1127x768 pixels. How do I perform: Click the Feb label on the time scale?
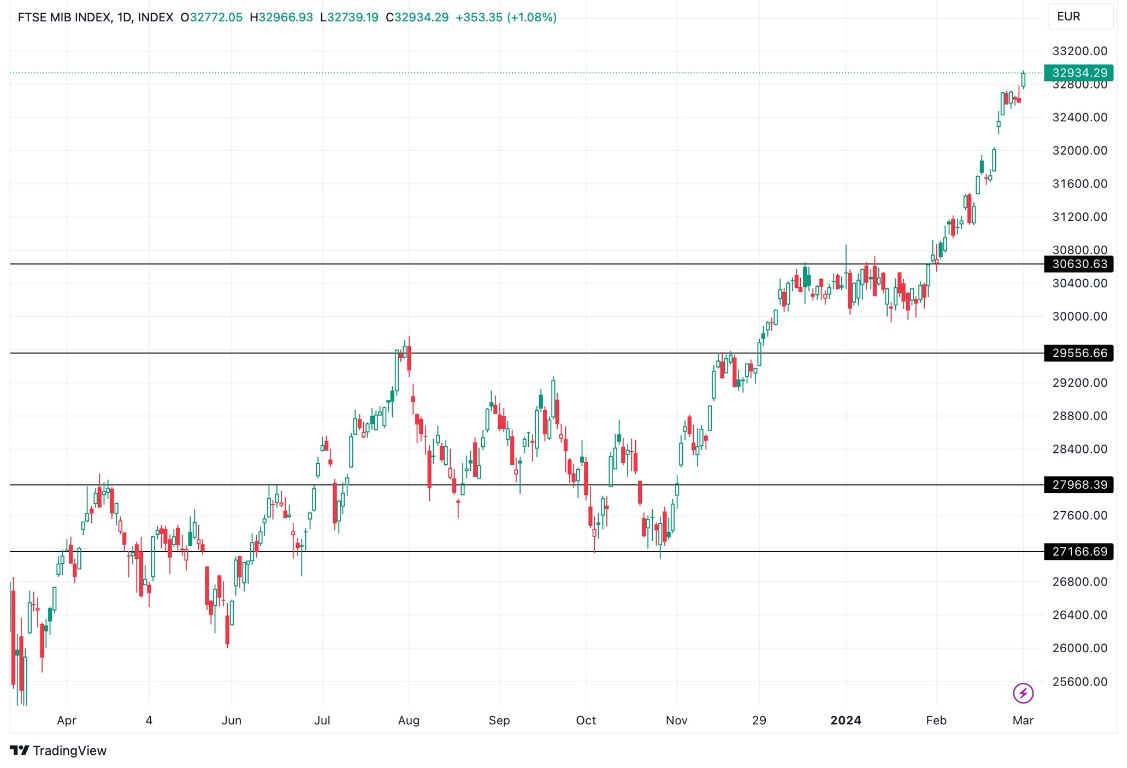pyautogui.click(x=936, y=720)
